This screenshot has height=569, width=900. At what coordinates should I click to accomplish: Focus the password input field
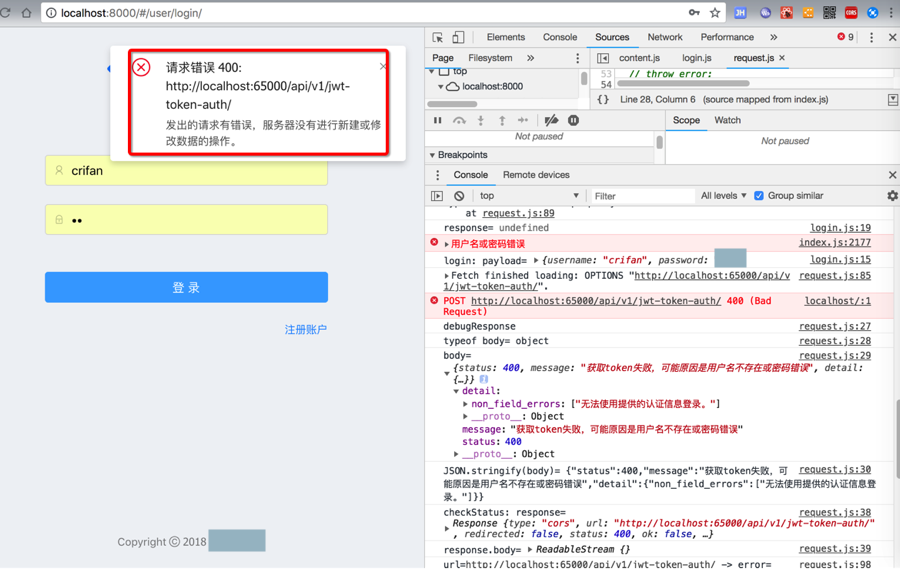coord(187,219)
